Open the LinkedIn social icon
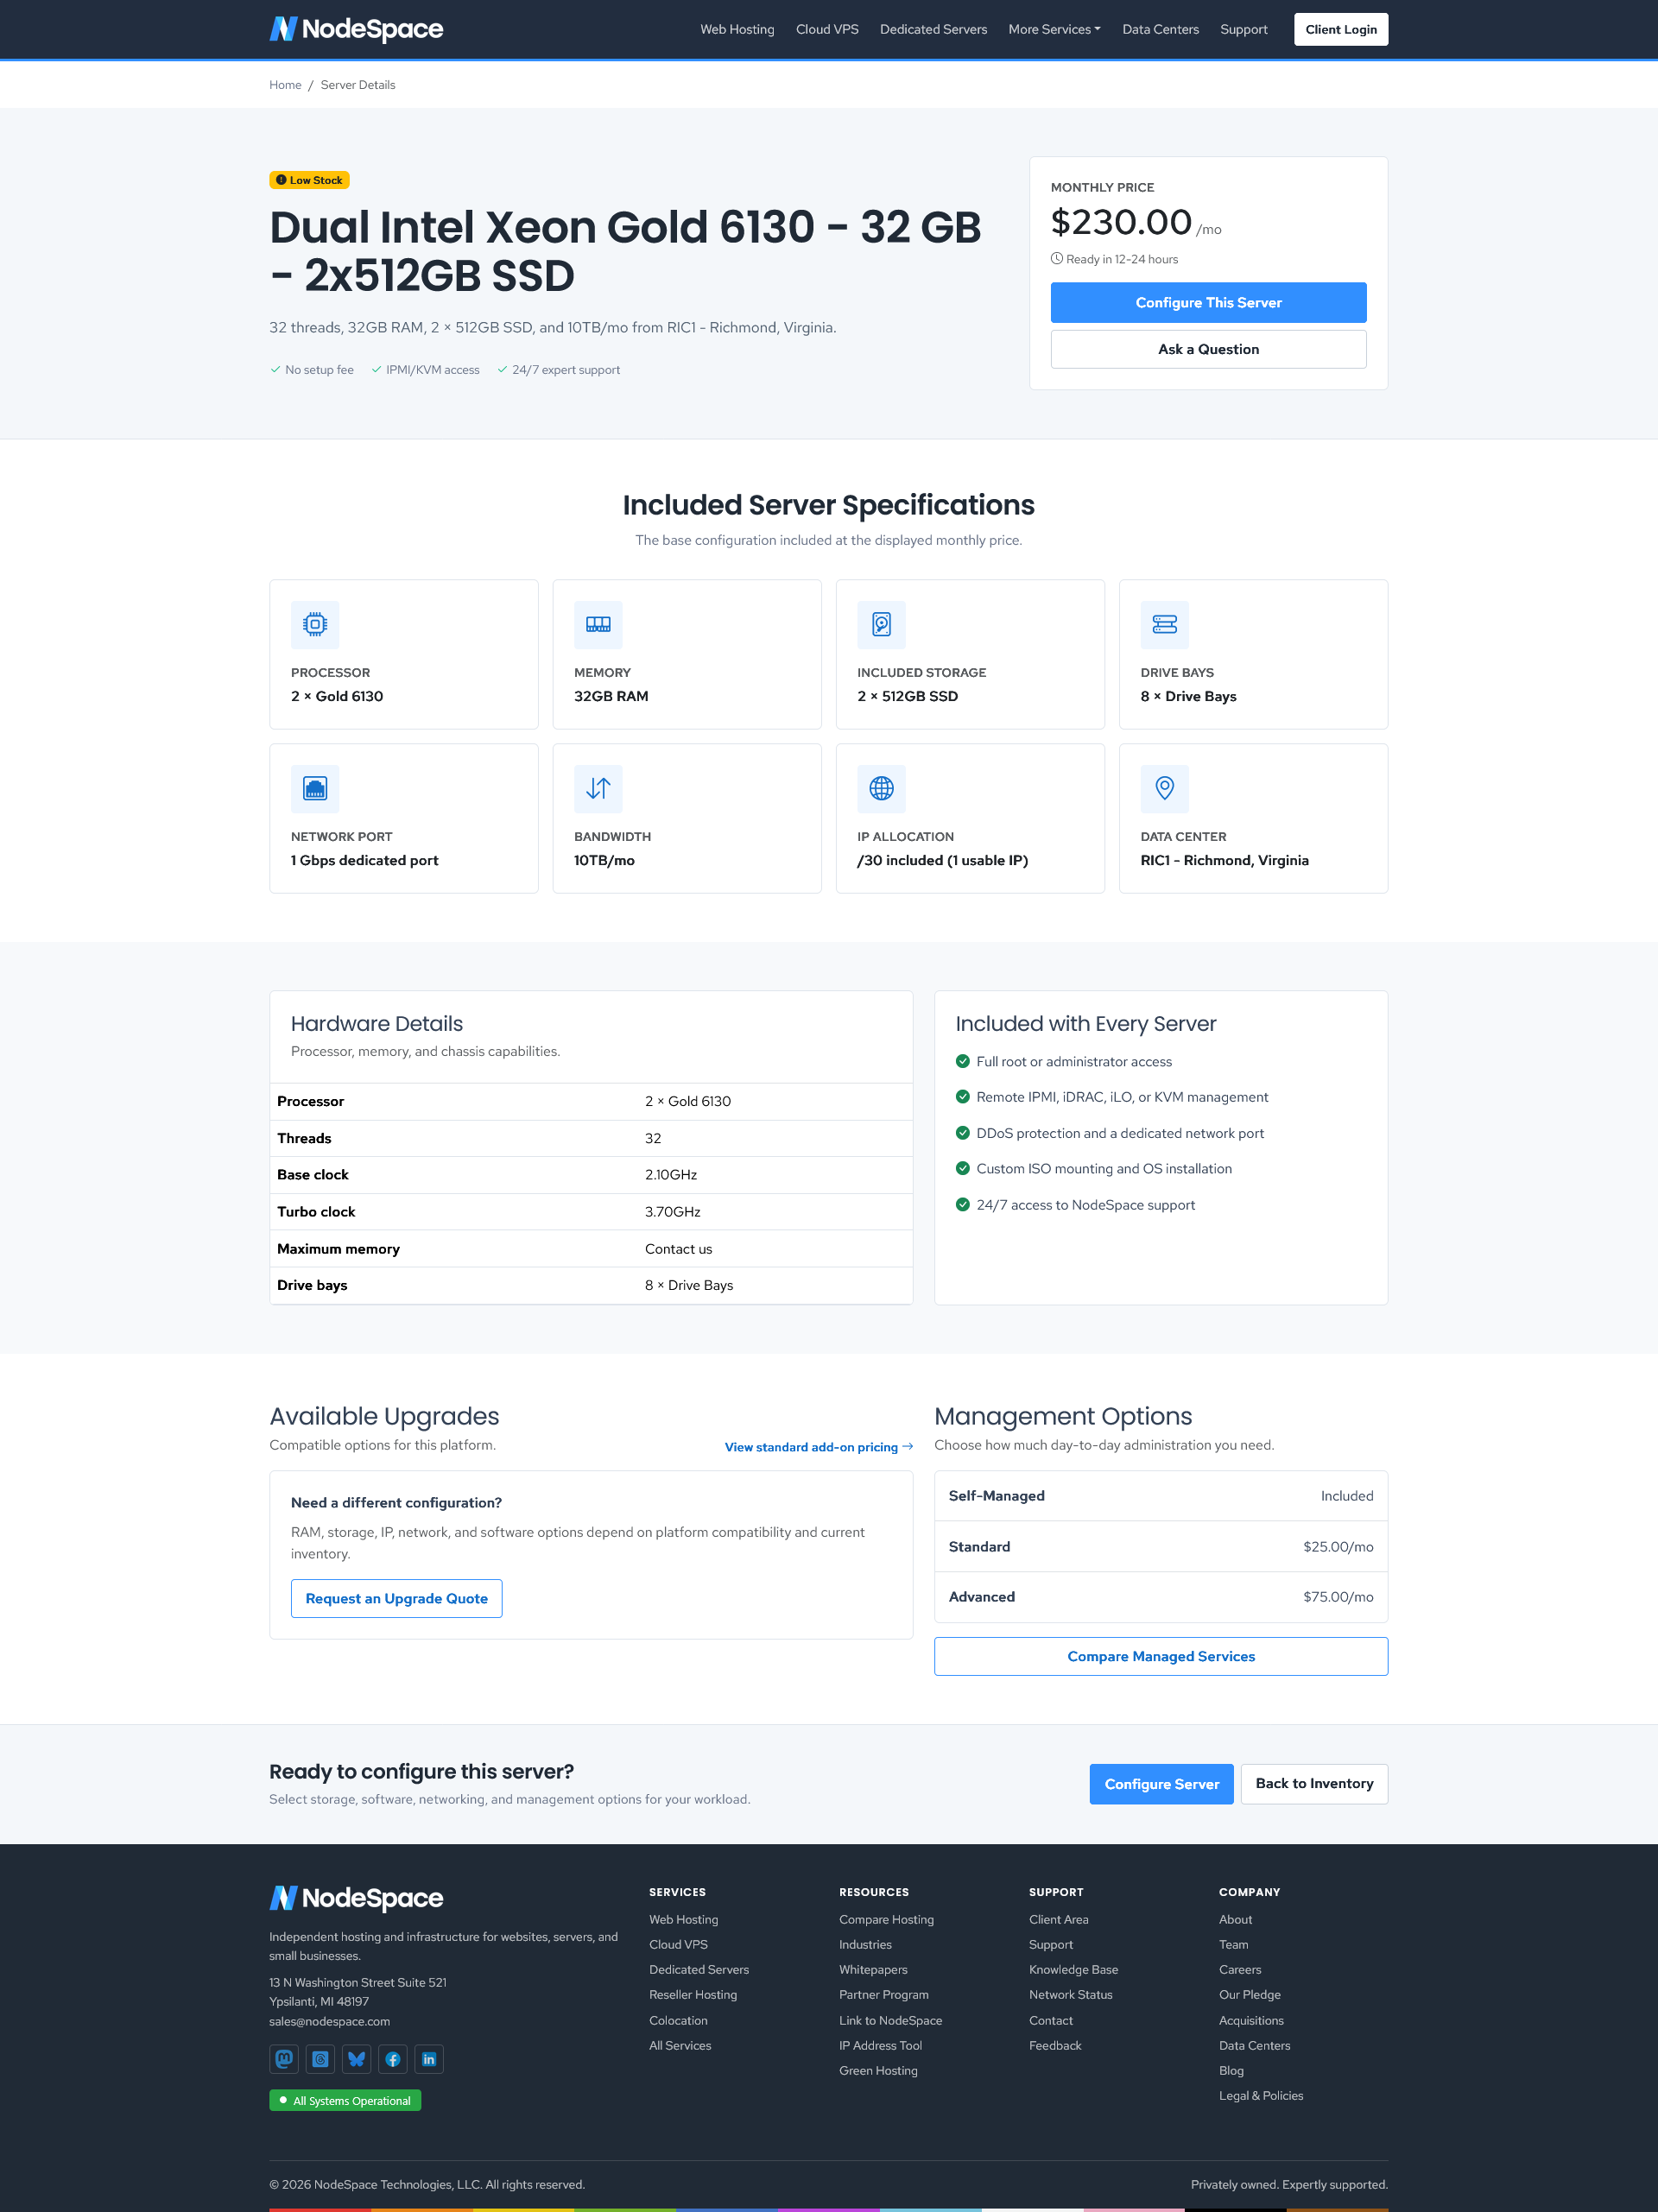The width and height of the screenshot is (1658, 2212). tap(429, 2059)
